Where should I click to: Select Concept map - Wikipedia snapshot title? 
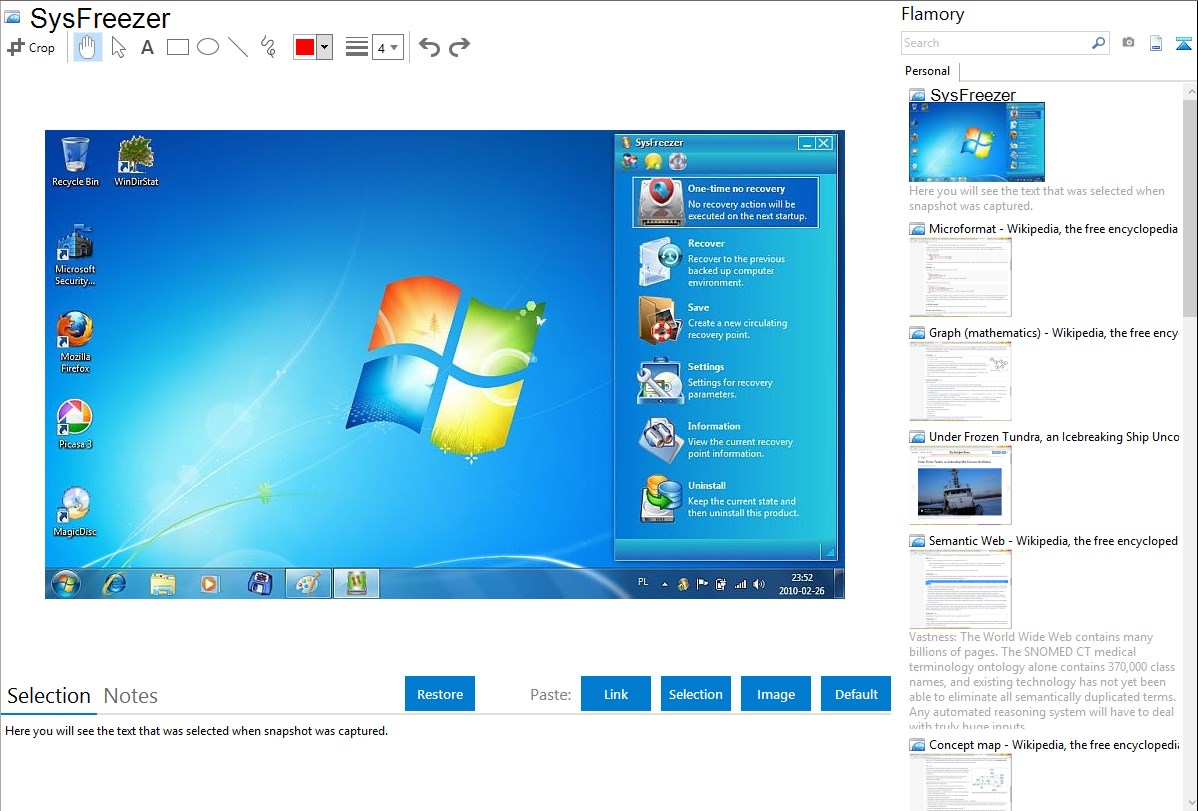click(1053, 744)
